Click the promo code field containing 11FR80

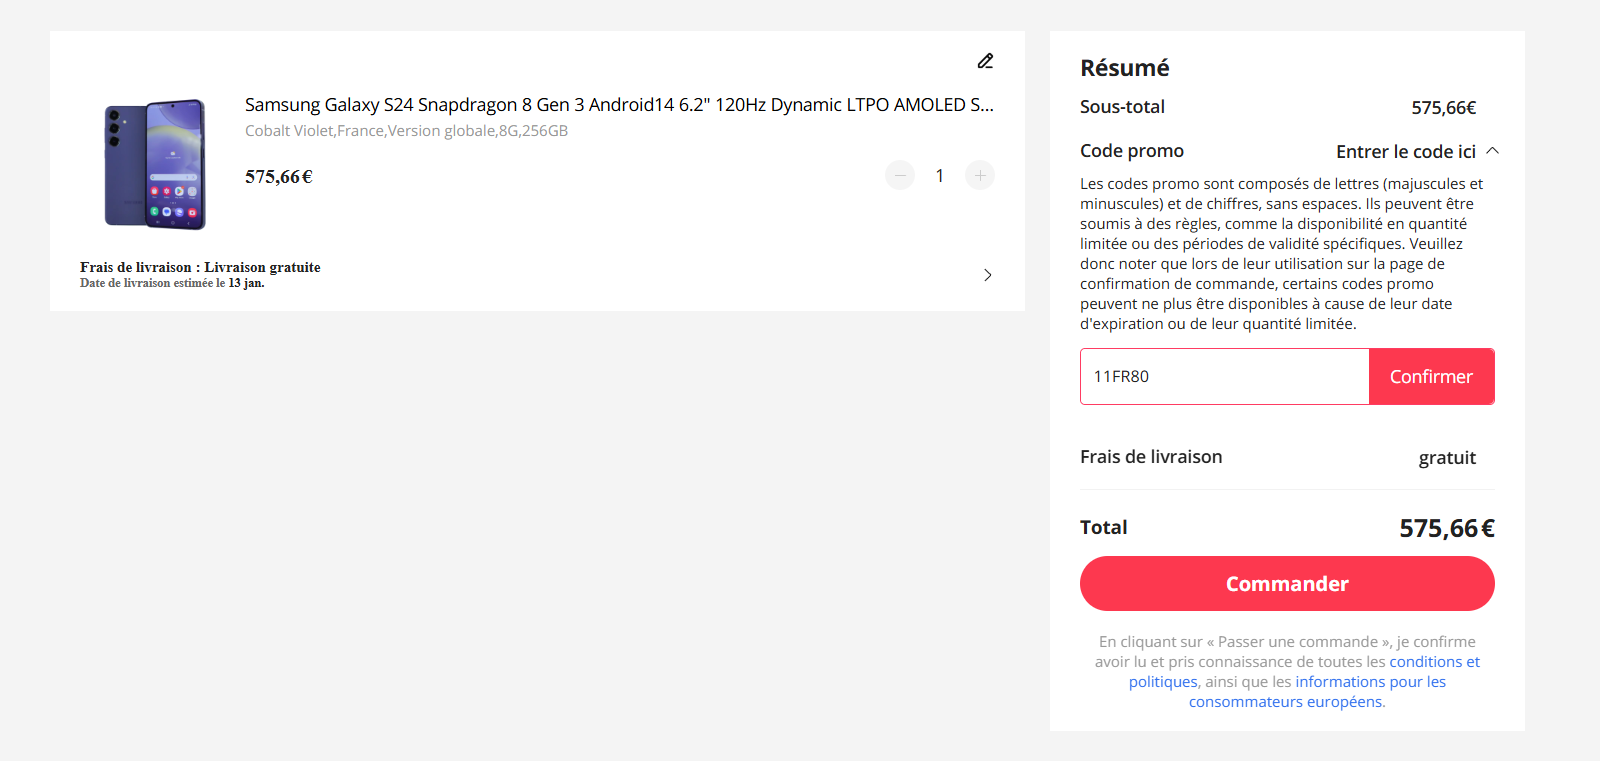[1223, 376]
